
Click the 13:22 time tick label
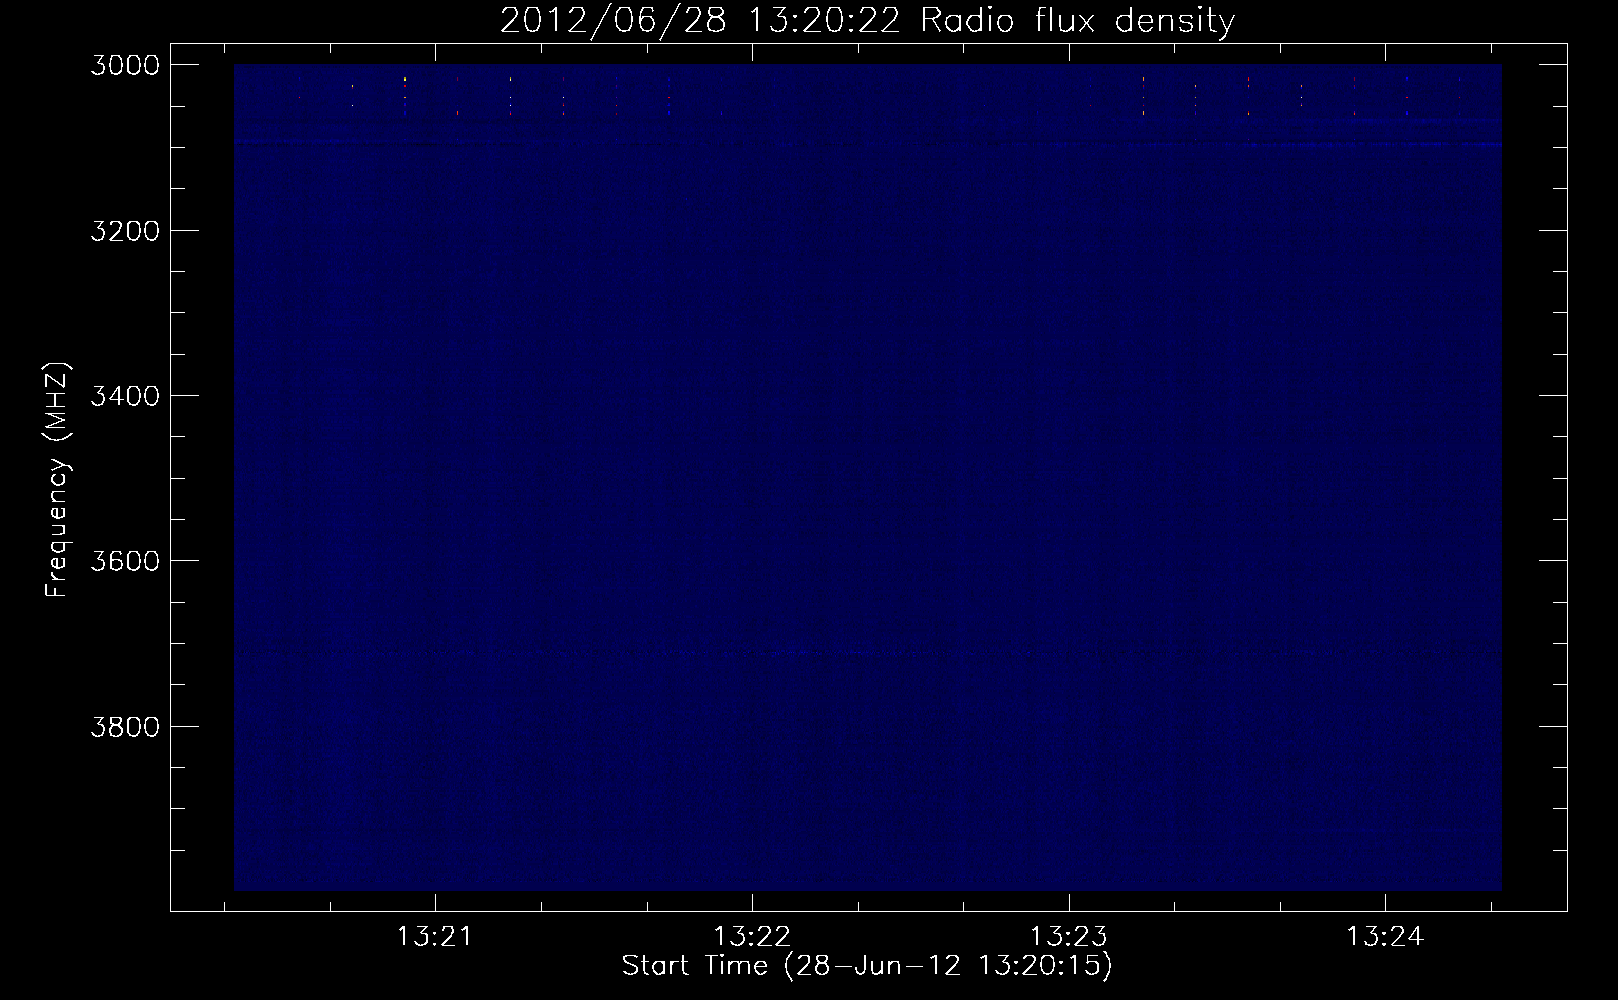(x=752, y=937)
